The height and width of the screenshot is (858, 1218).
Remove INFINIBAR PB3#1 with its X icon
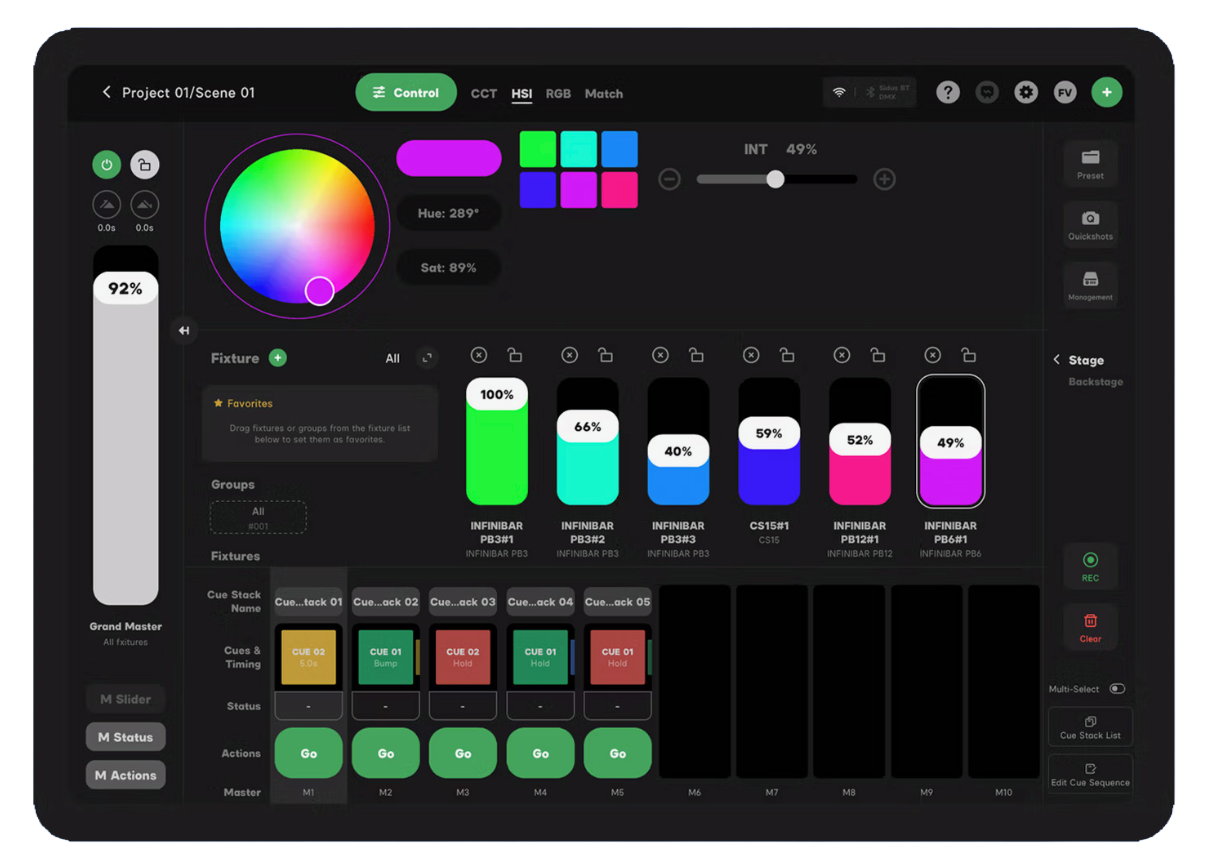coord(479,355)
